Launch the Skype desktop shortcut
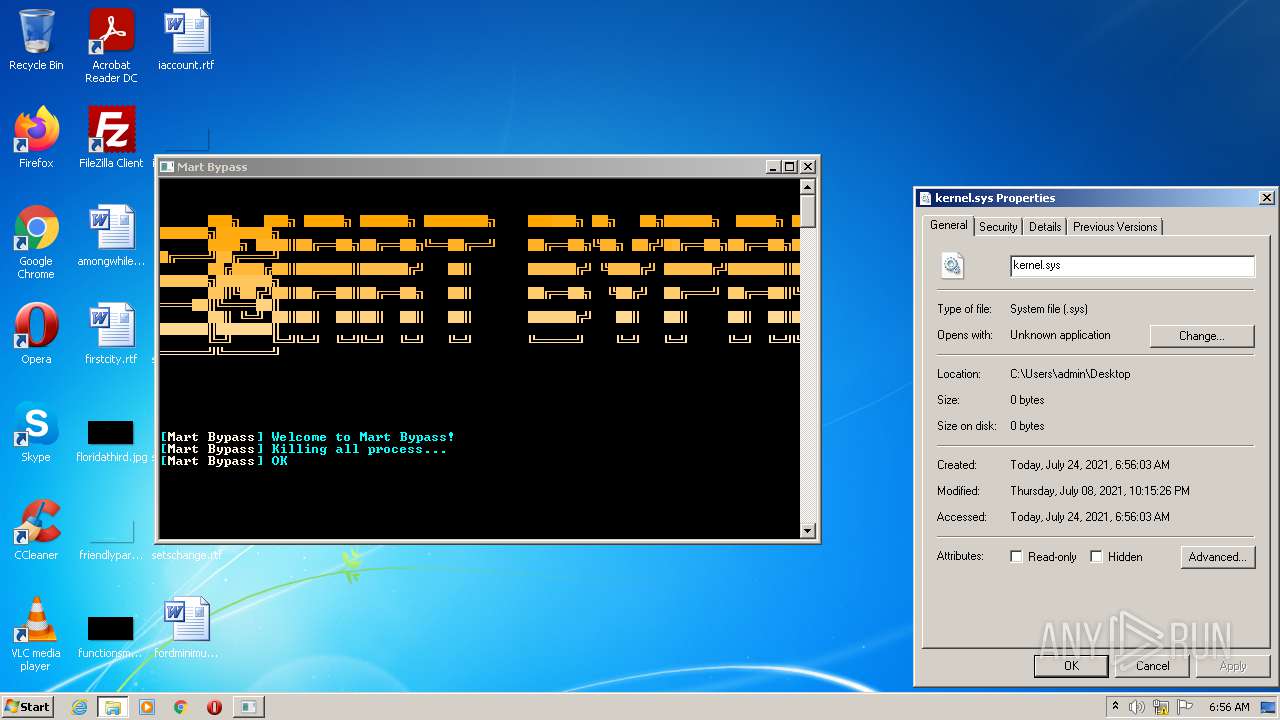This screenshot has width=1280, height=720. click(x=36, y=432)
